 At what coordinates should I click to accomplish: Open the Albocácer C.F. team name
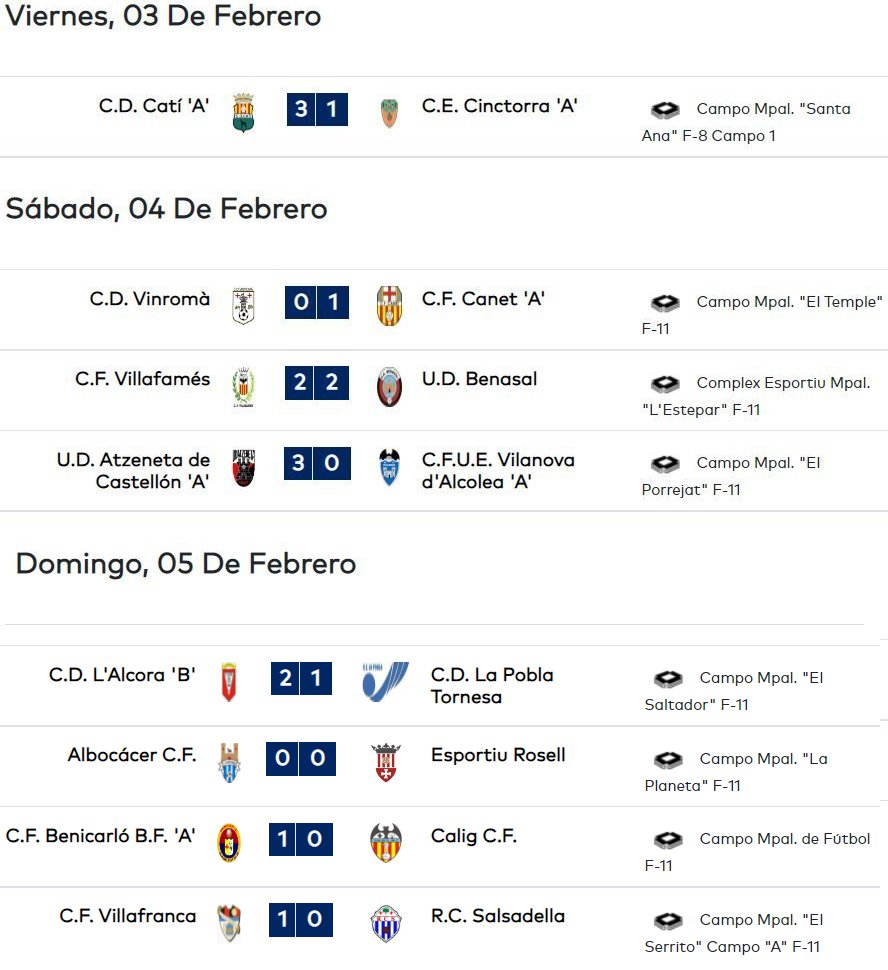click(x=132, y=755)
